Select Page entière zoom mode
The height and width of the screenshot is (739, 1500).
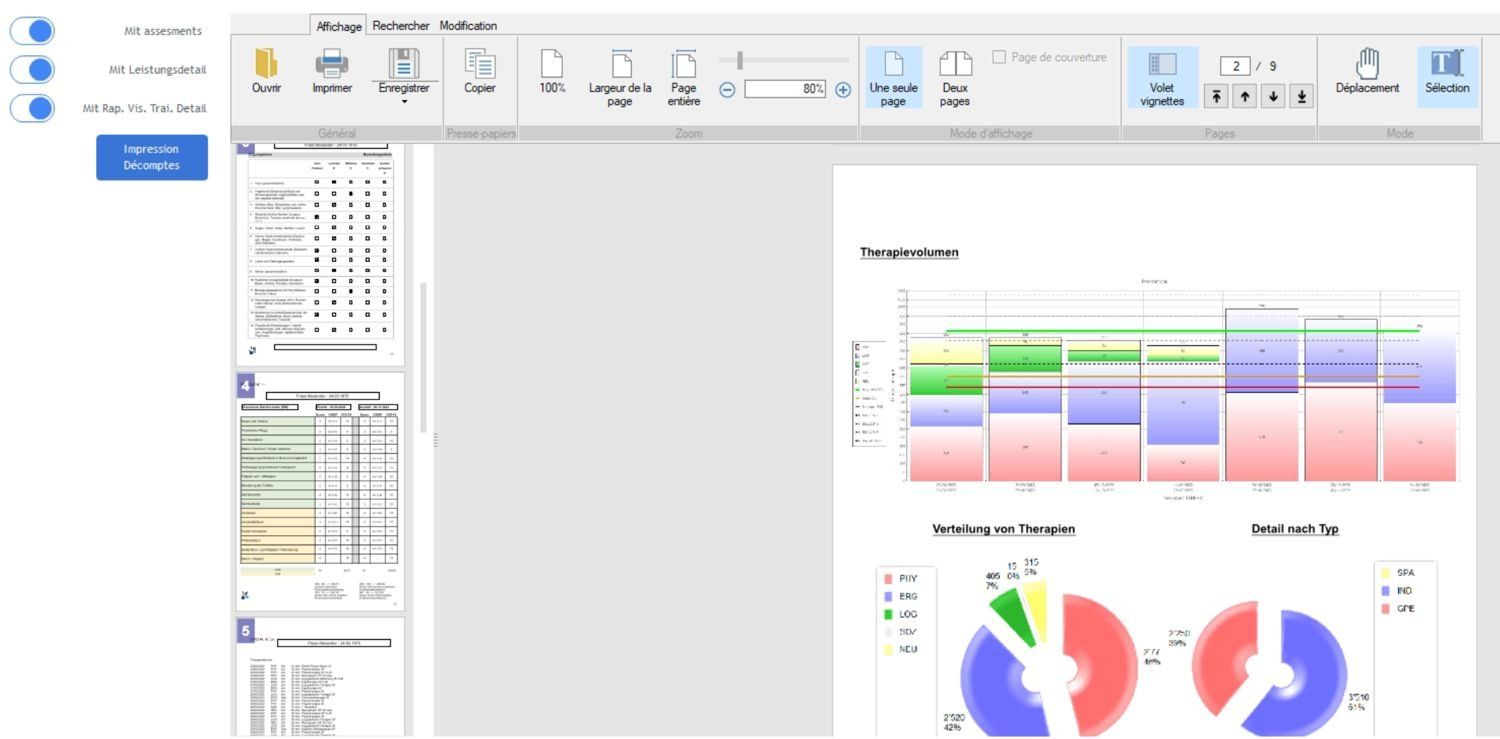click(684, 64)
